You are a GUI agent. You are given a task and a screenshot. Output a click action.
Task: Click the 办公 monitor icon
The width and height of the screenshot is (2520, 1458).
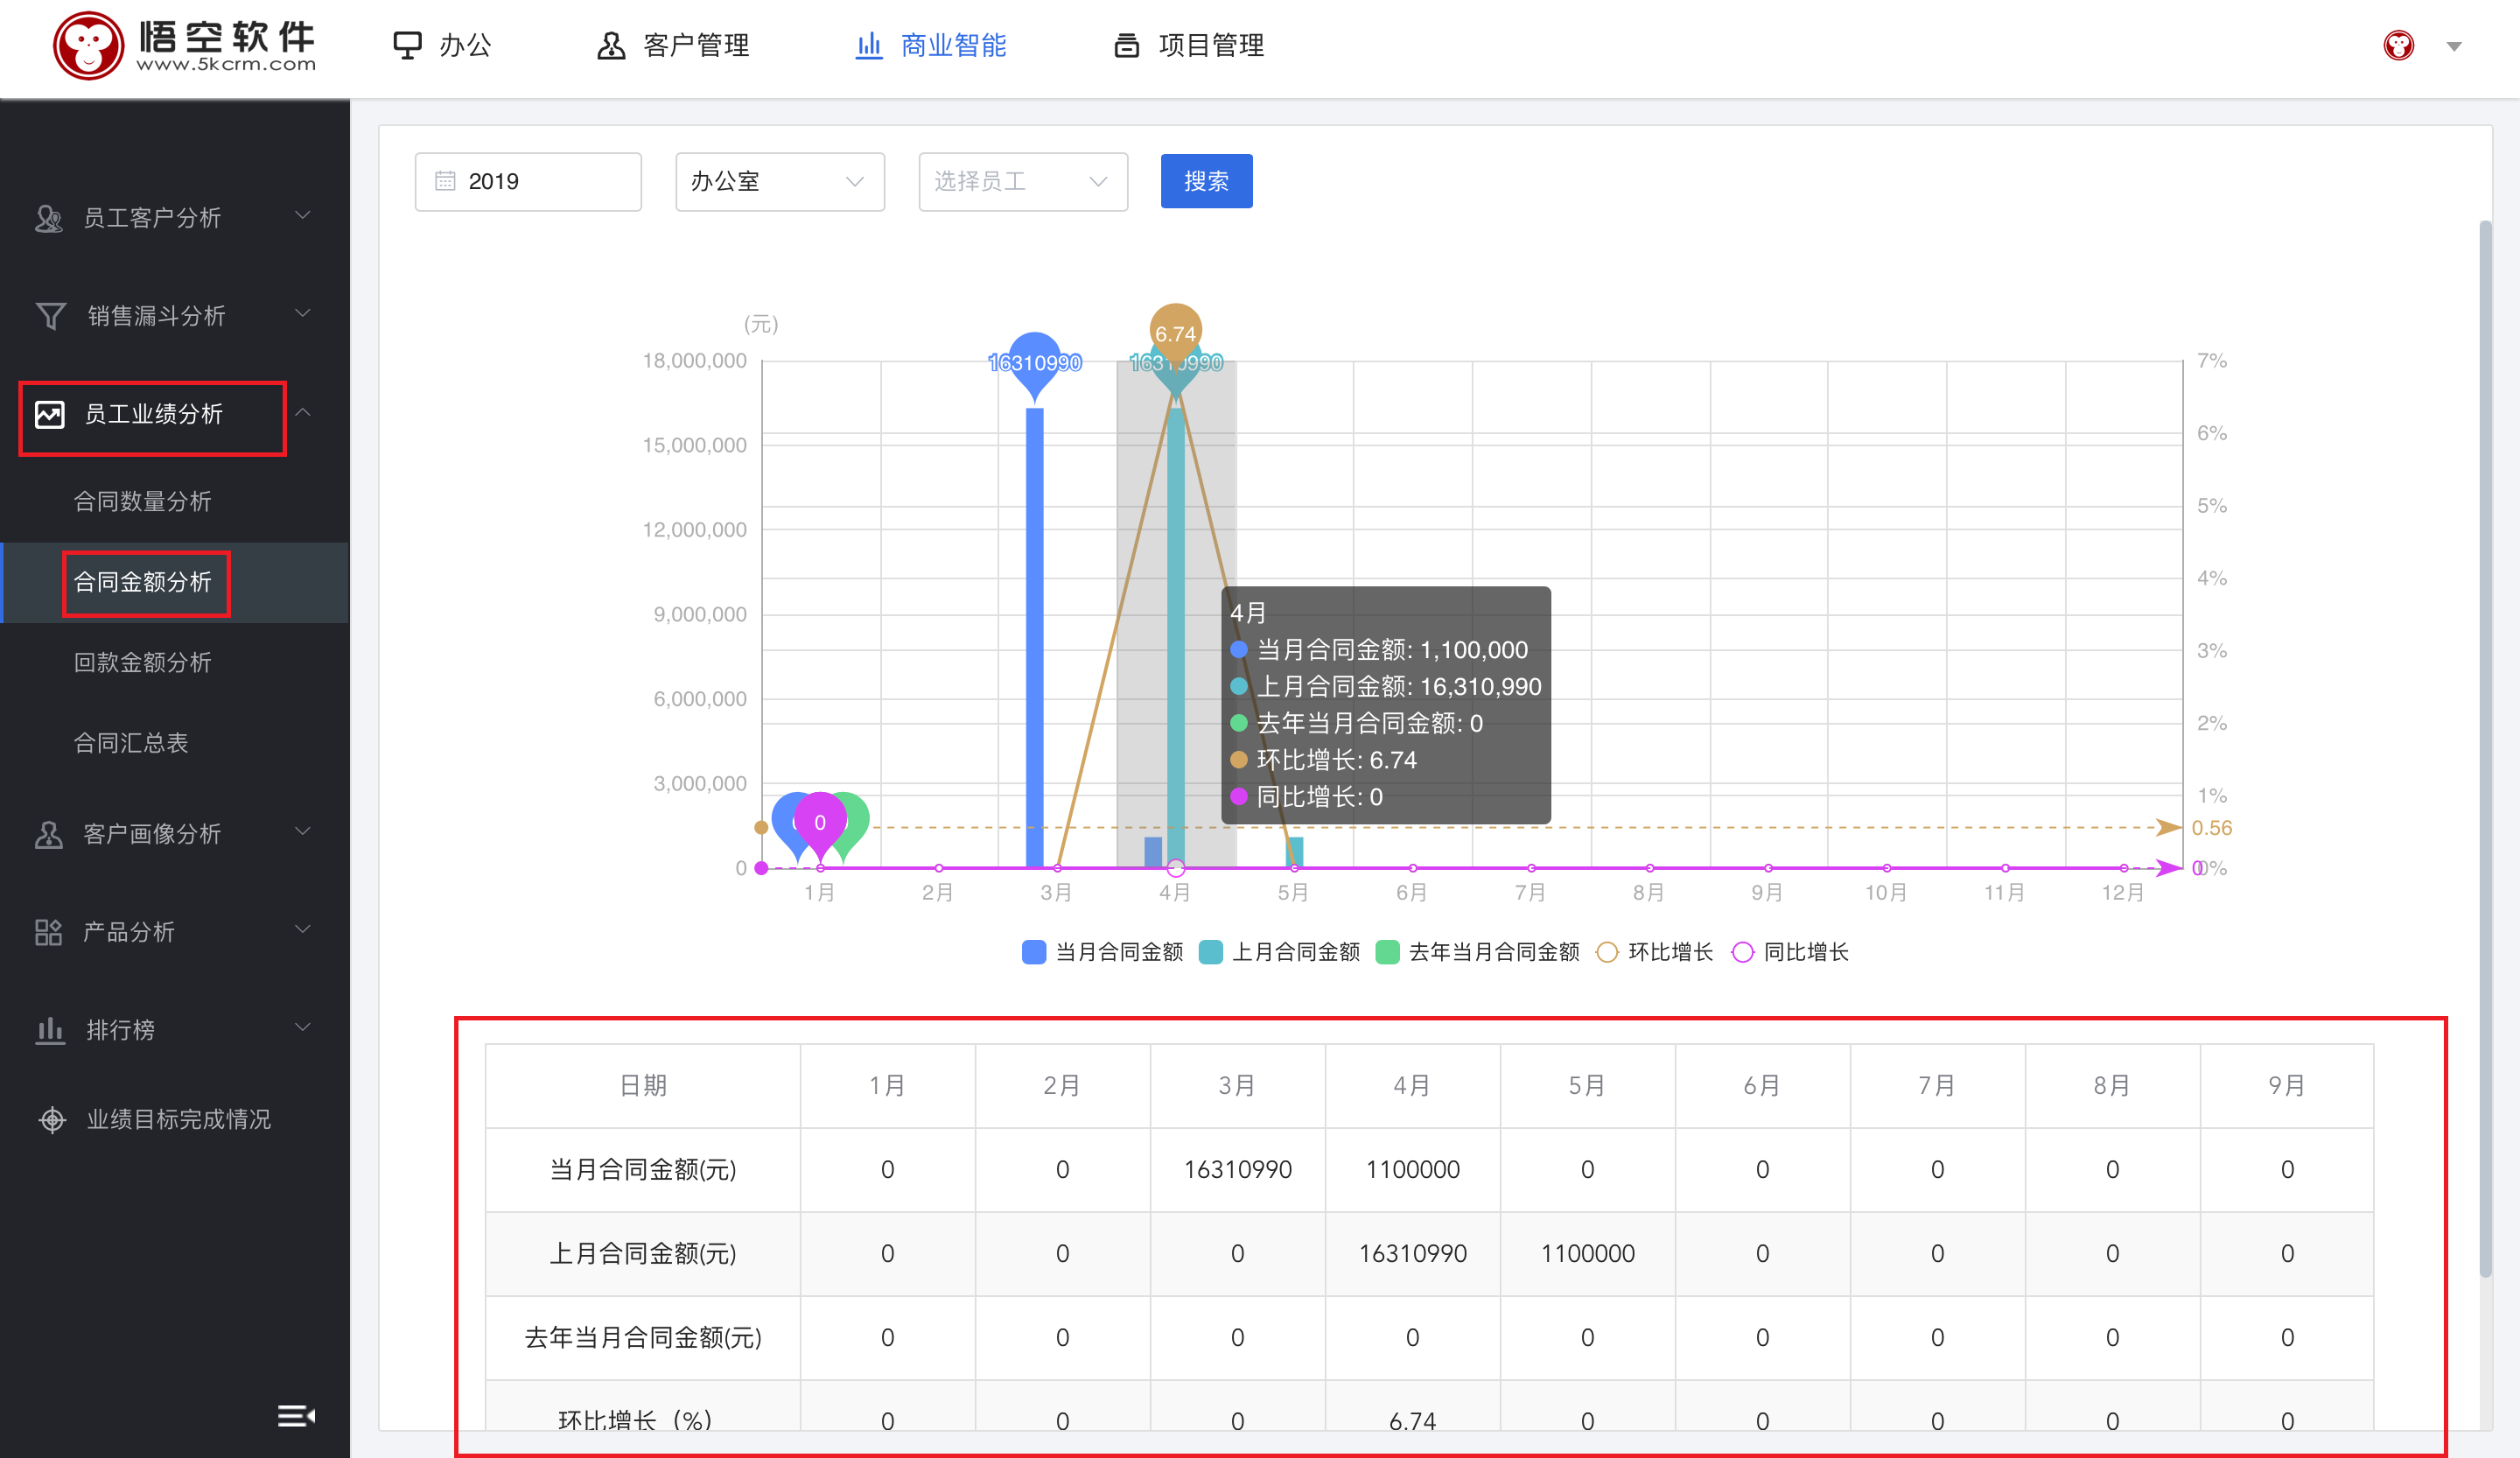(x=407, y=46)
